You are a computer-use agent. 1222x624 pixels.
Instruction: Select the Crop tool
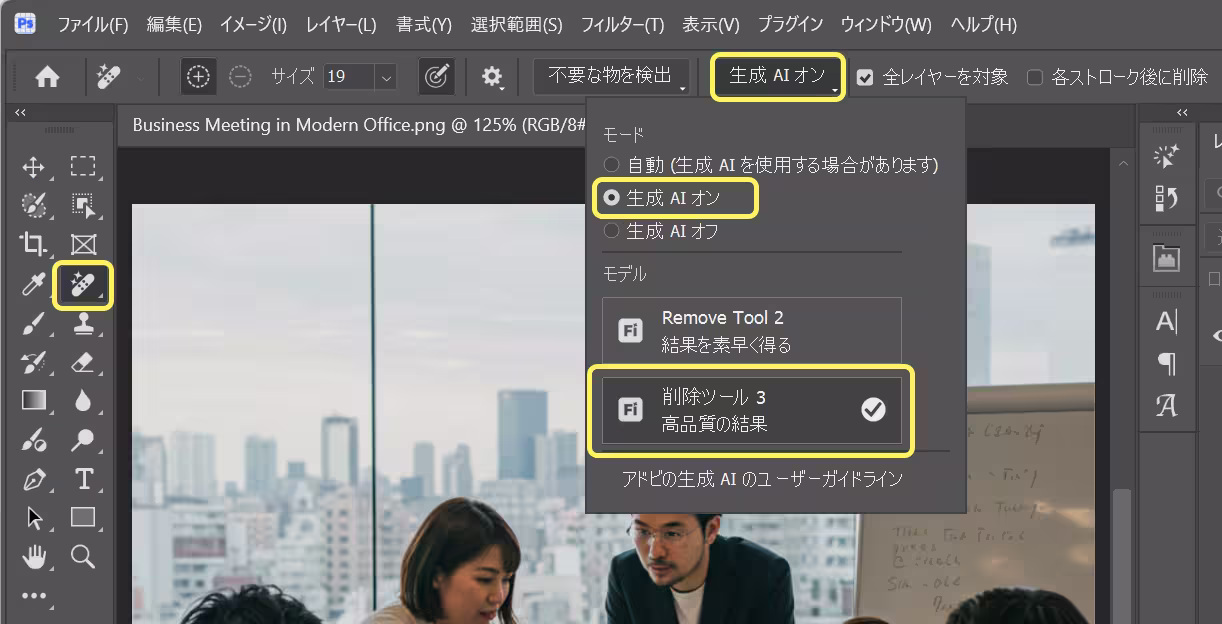pyautogui.click(x=33, y=244)
